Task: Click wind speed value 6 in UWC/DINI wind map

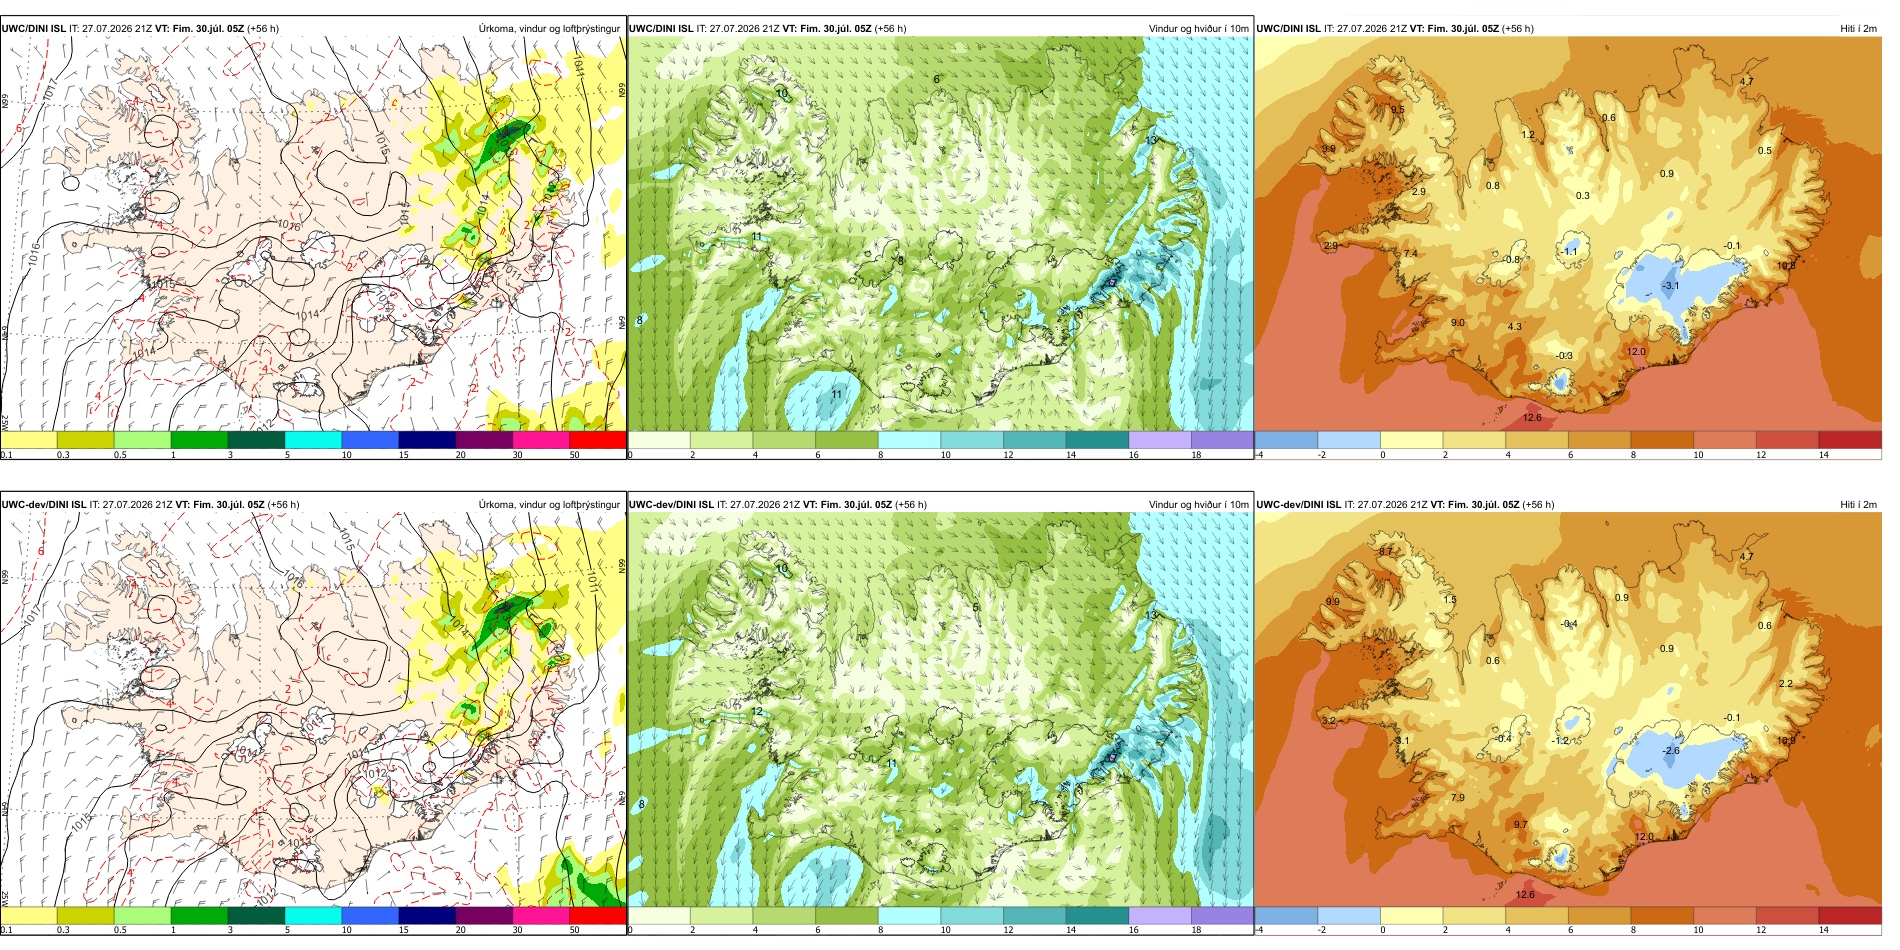Action: pyautogui.click(x=937, y=79)
